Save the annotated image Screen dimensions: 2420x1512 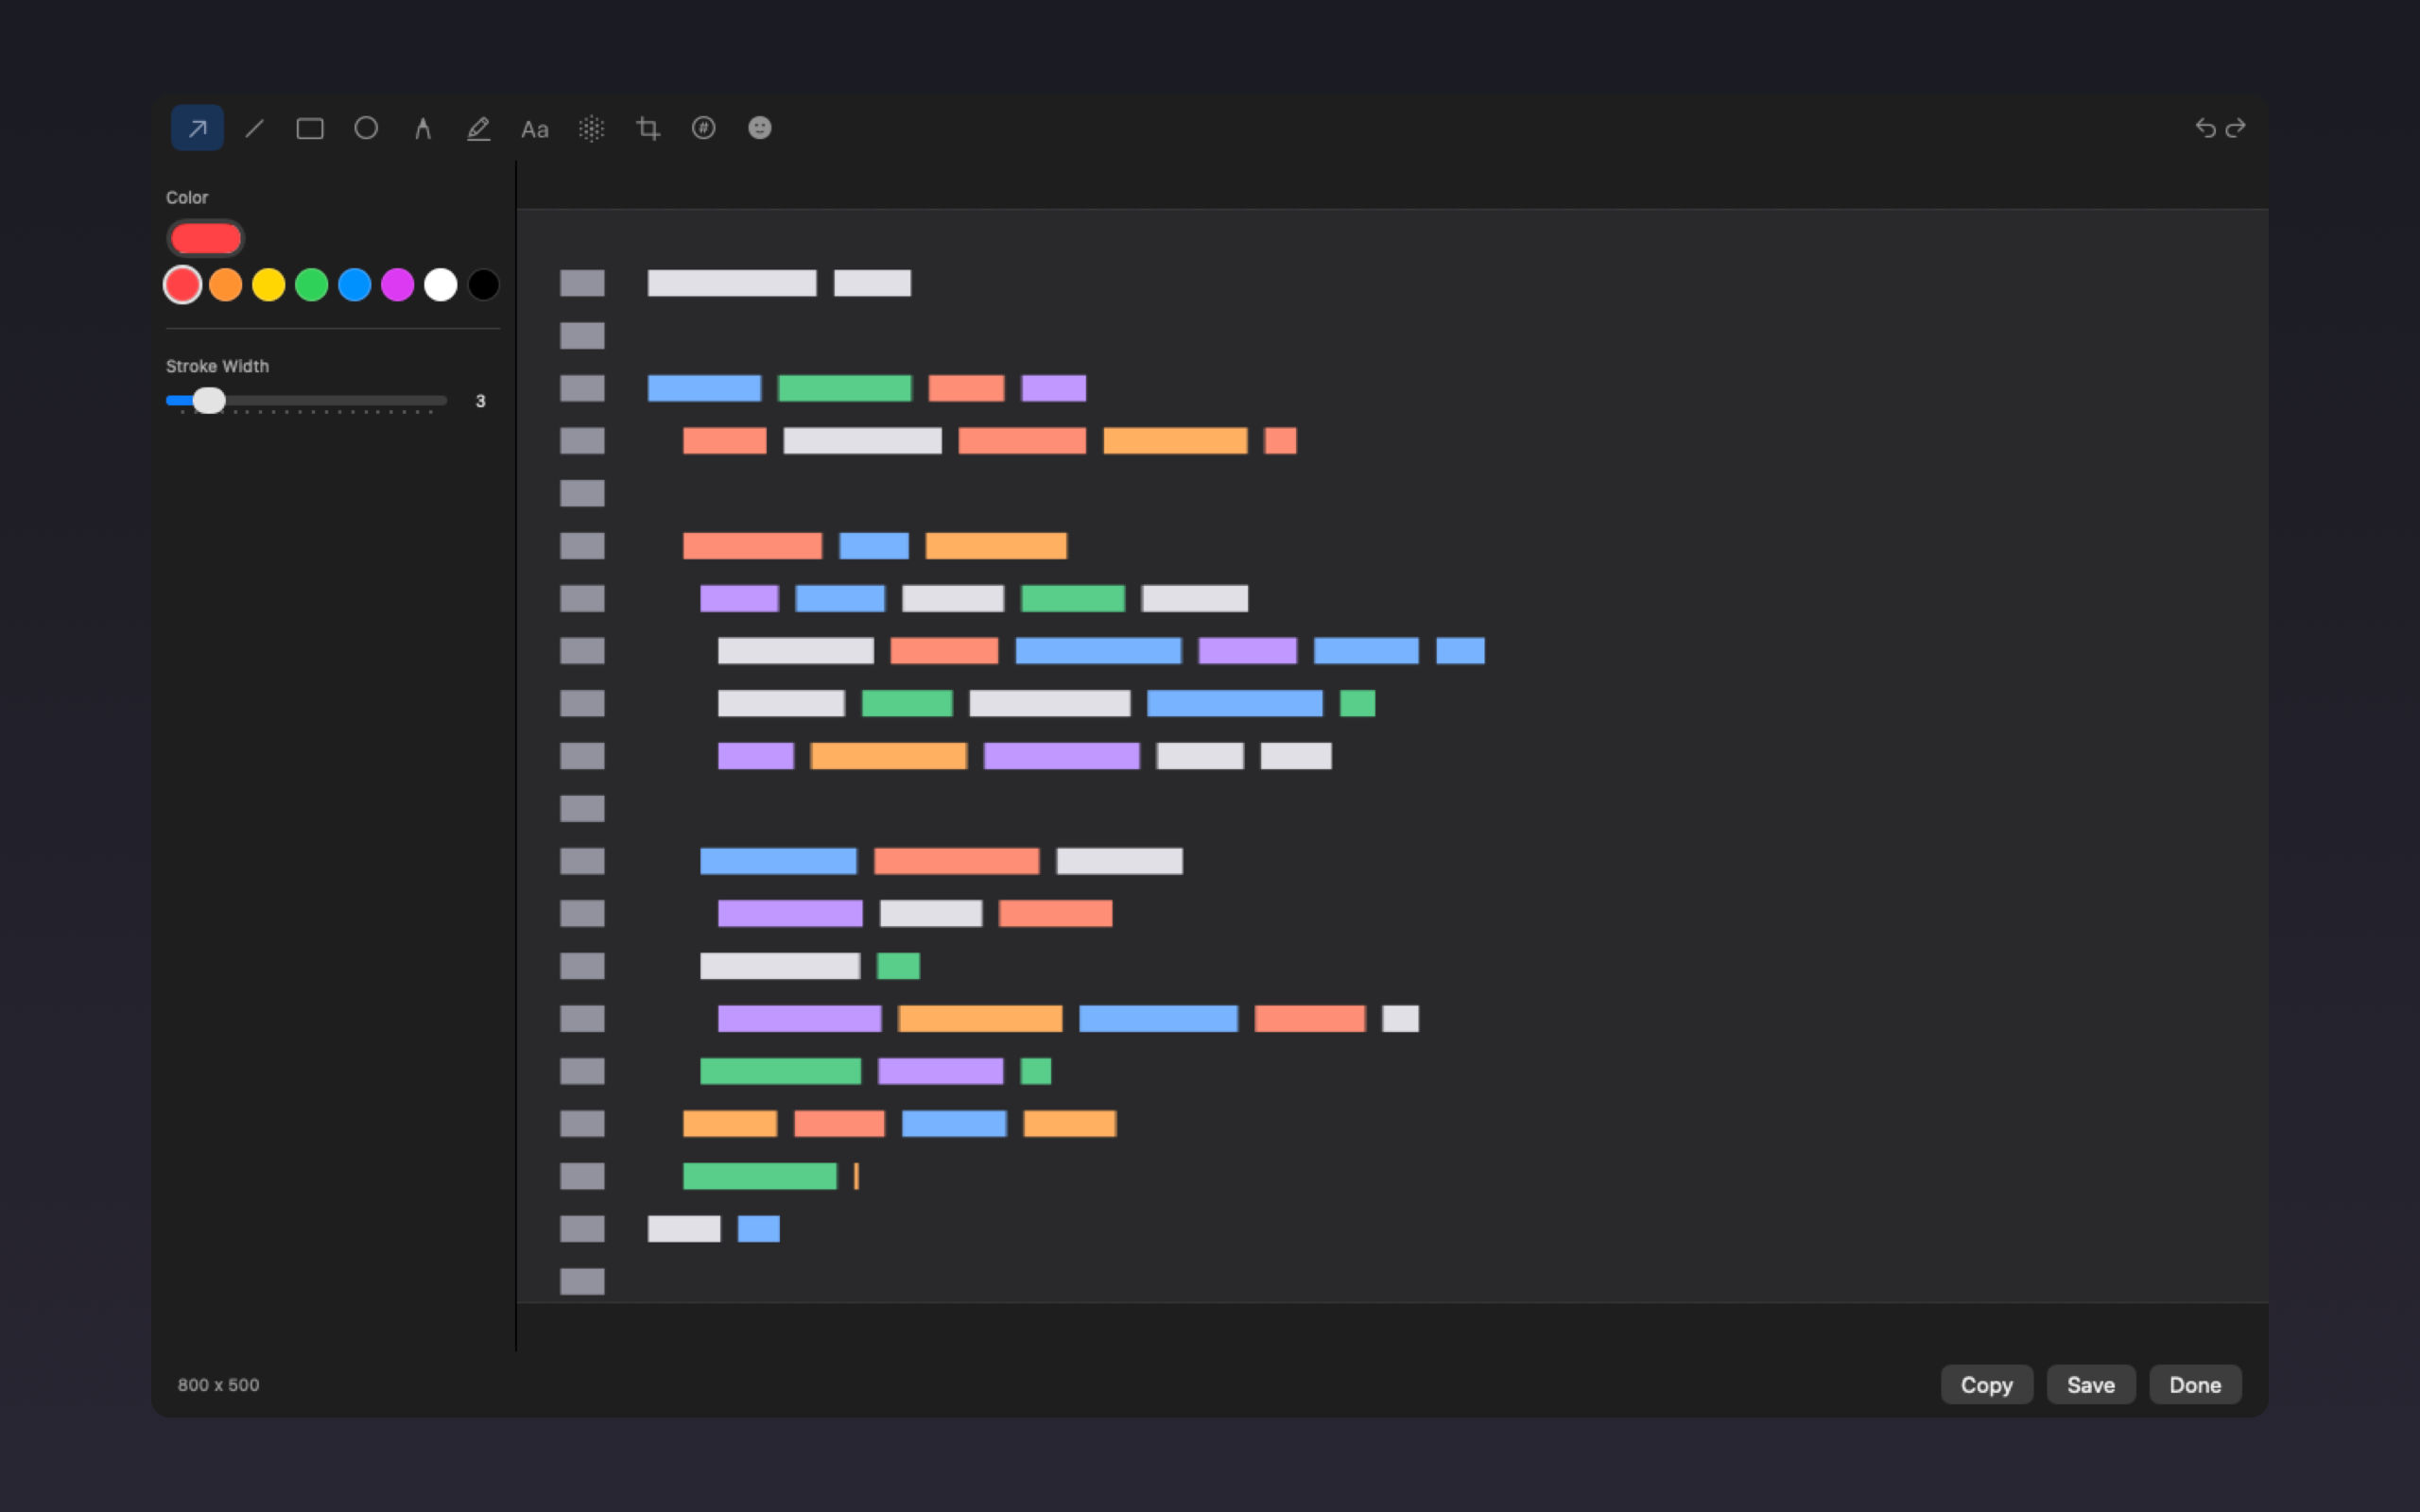[2090, 1384]
